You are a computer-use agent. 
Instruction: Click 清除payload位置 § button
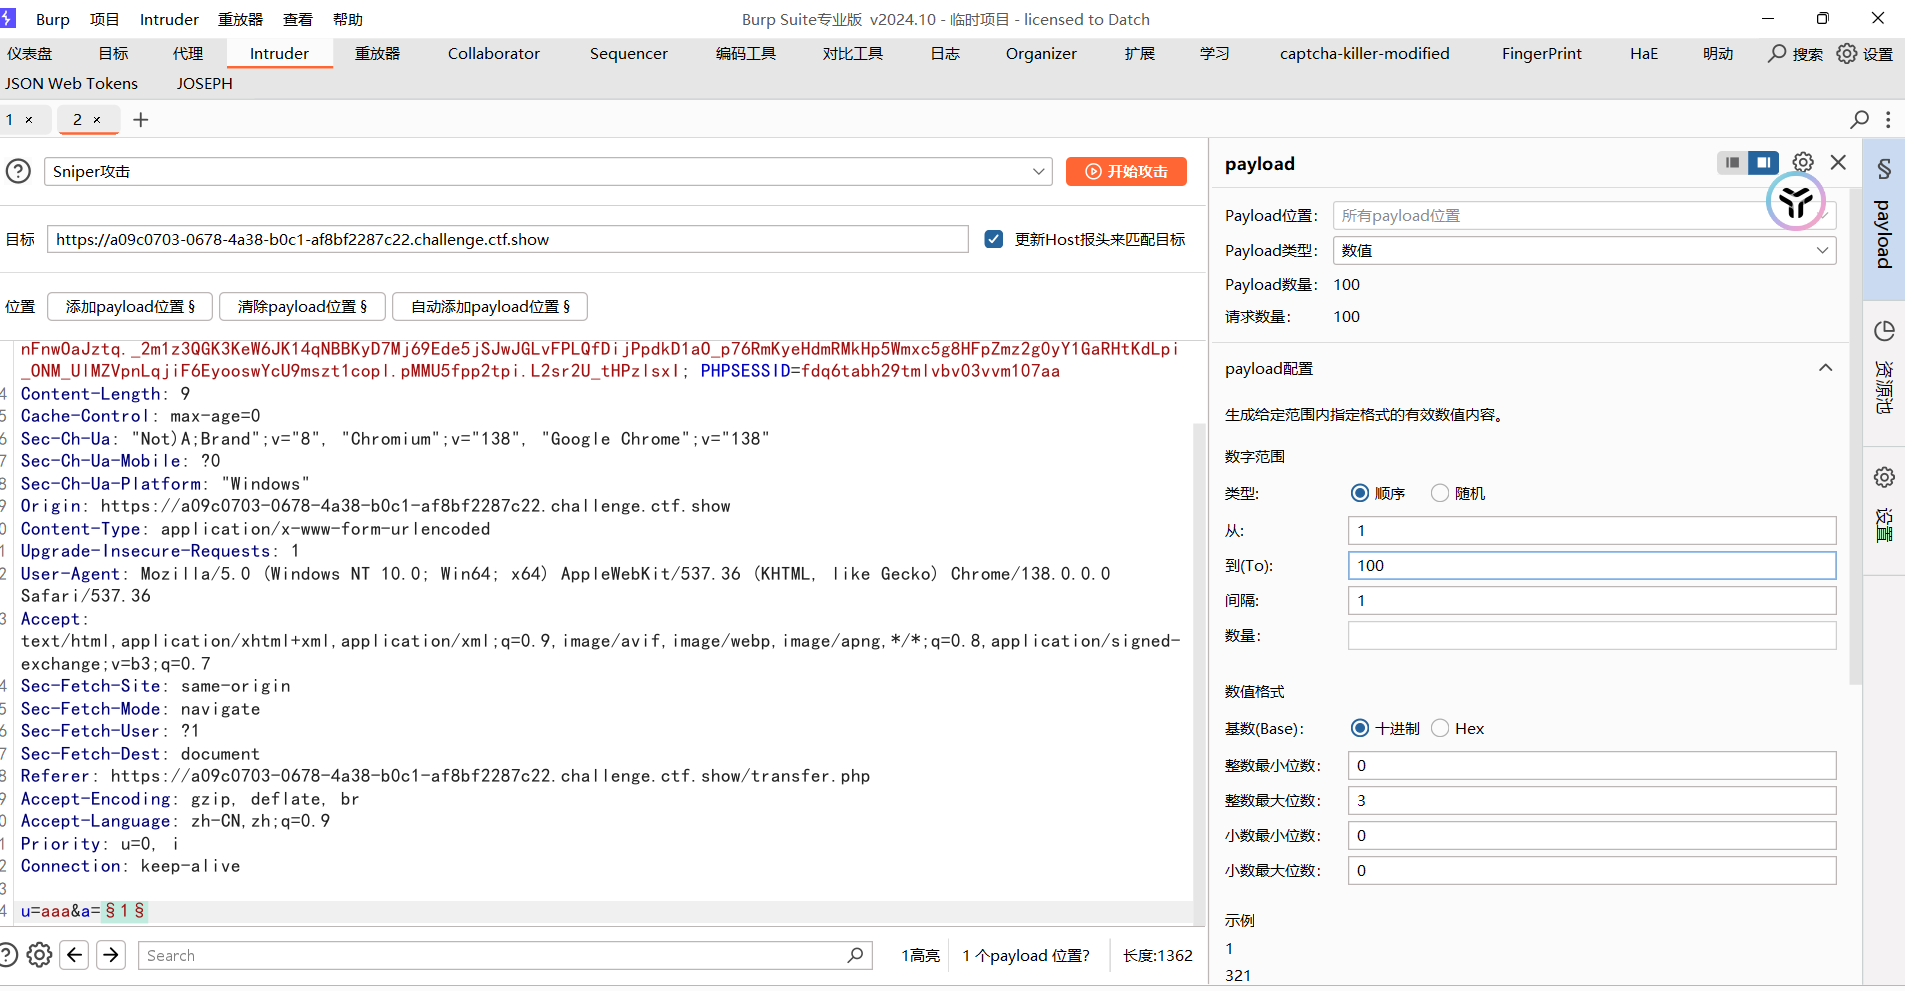[x=302, y=306]
